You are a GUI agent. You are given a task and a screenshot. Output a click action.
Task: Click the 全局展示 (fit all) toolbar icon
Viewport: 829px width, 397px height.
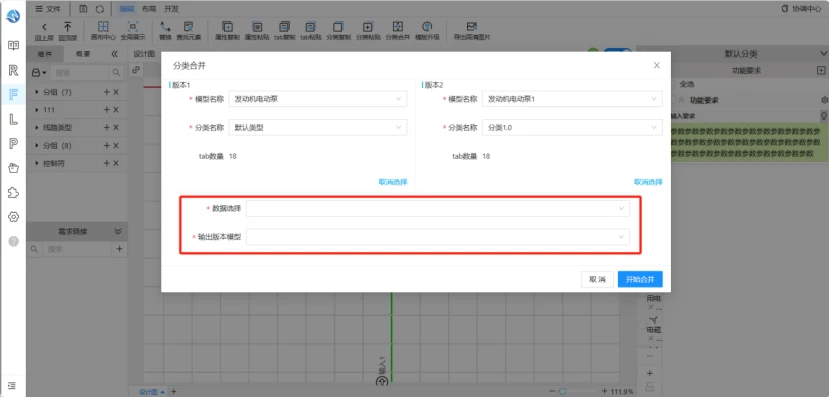click(x=133, y=27)
